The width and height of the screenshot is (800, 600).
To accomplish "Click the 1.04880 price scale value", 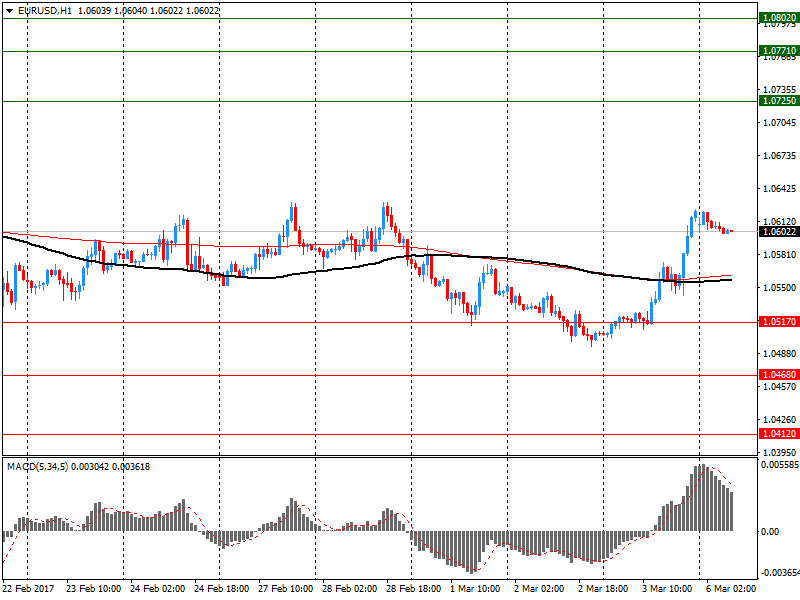I will click(779, 354).
